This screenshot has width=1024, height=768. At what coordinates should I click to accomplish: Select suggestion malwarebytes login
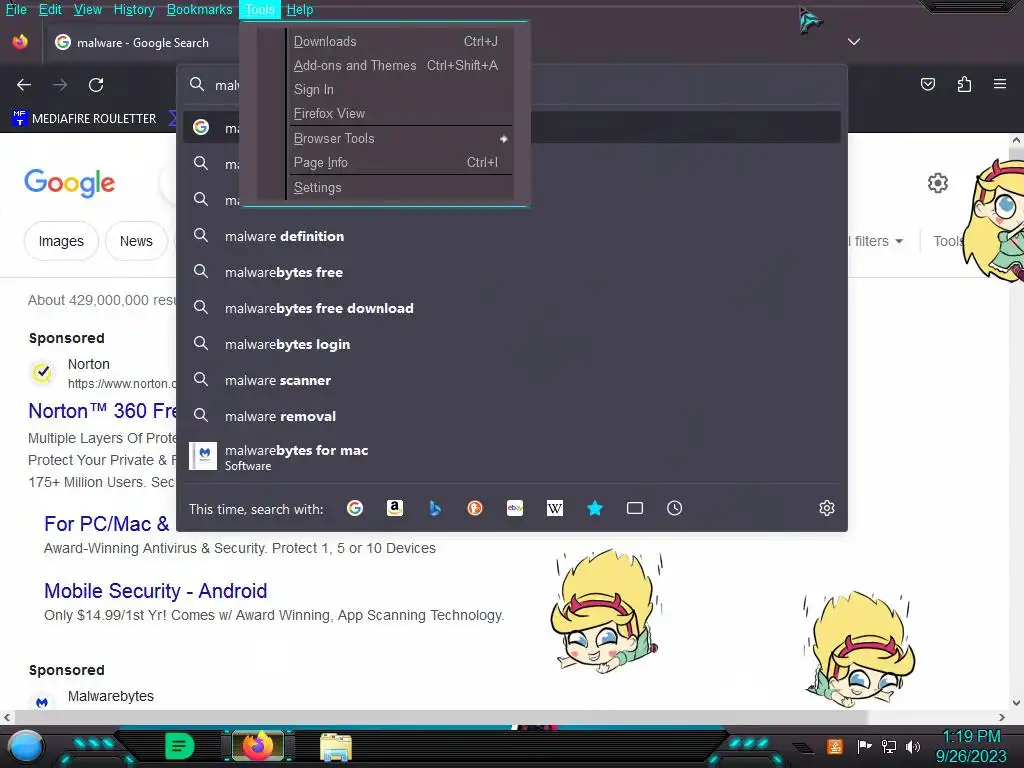pos(512,344)
